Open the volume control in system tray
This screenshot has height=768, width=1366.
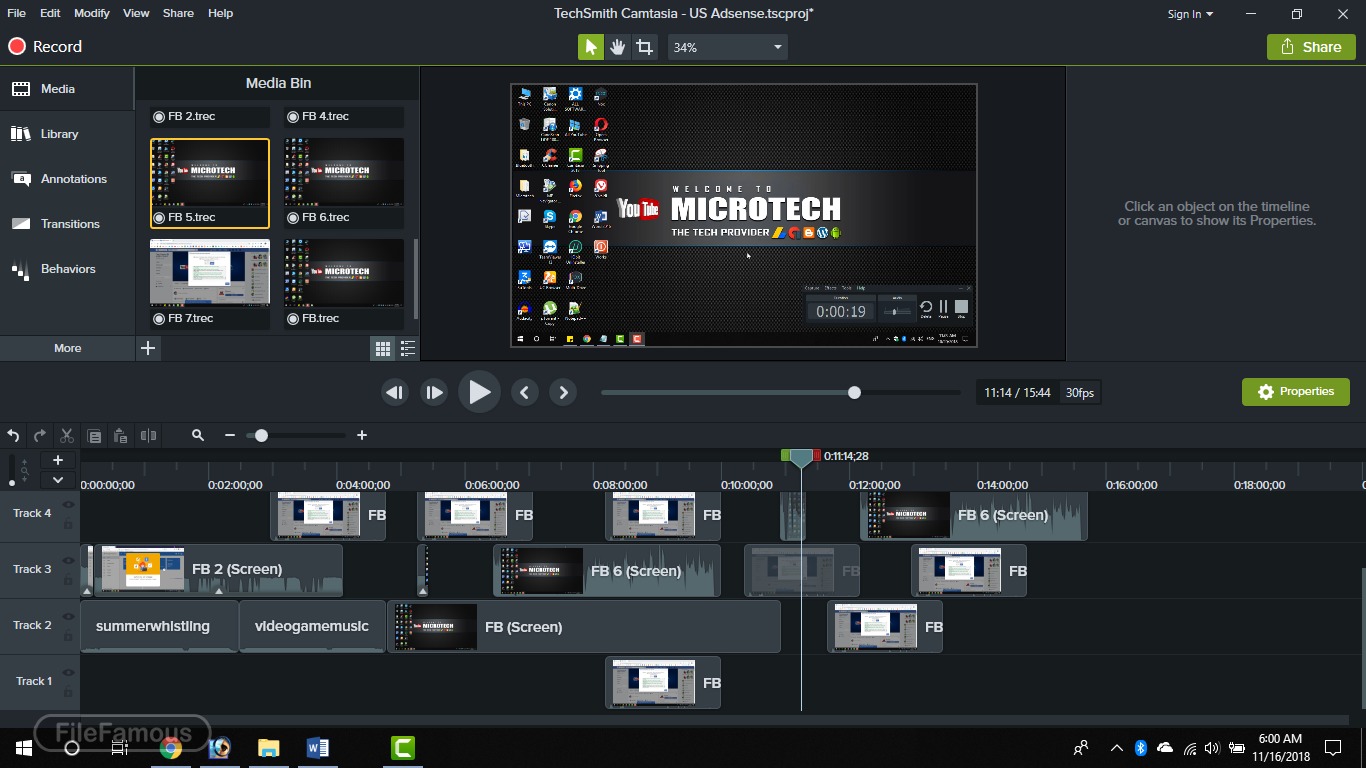(1212, 747)
